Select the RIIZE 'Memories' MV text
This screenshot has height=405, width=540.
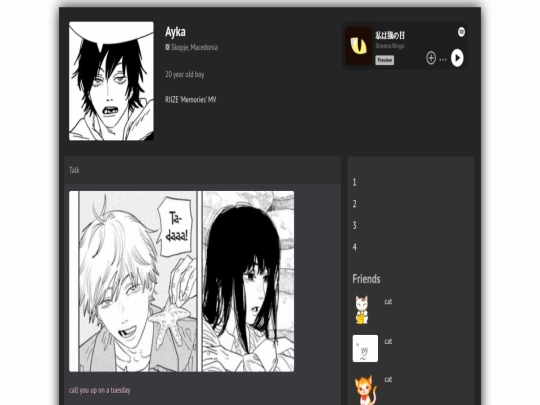(190, 100)
